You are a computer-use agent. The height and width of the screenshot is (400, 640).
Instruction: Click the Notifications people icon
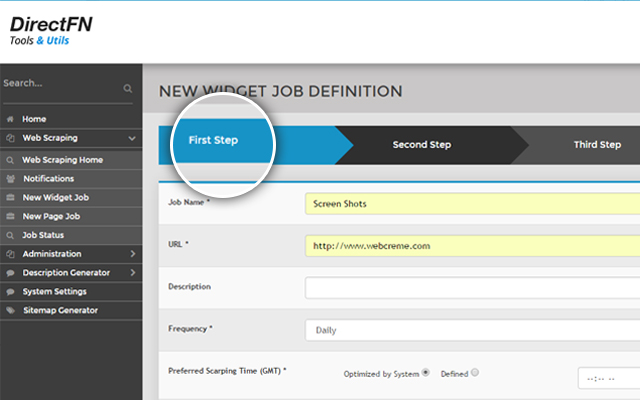11,179
